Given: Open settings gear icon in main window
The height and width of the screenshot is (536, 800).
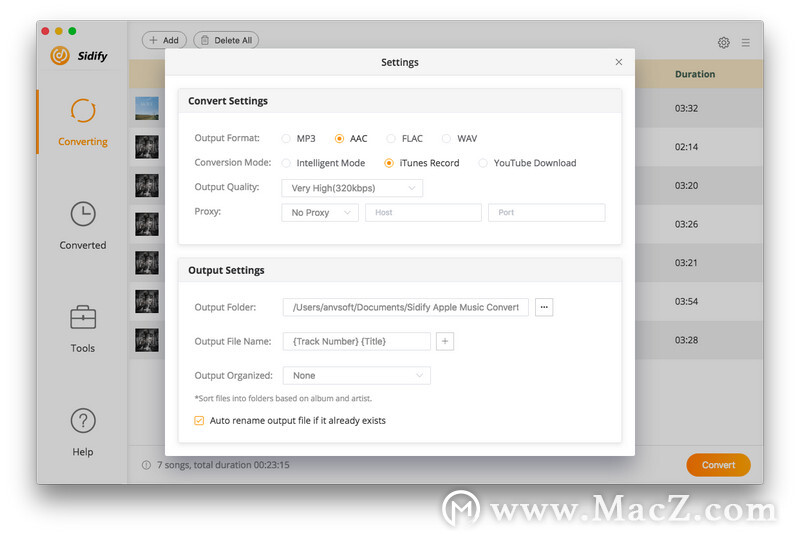Looking at the screenshot, I should [723, 42].
